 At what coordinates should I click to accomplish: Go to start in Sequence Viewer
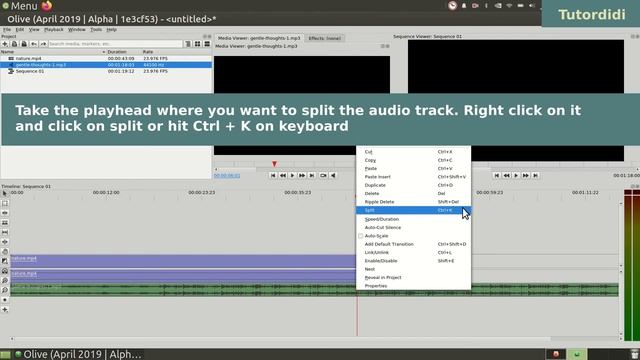point(497,176)
